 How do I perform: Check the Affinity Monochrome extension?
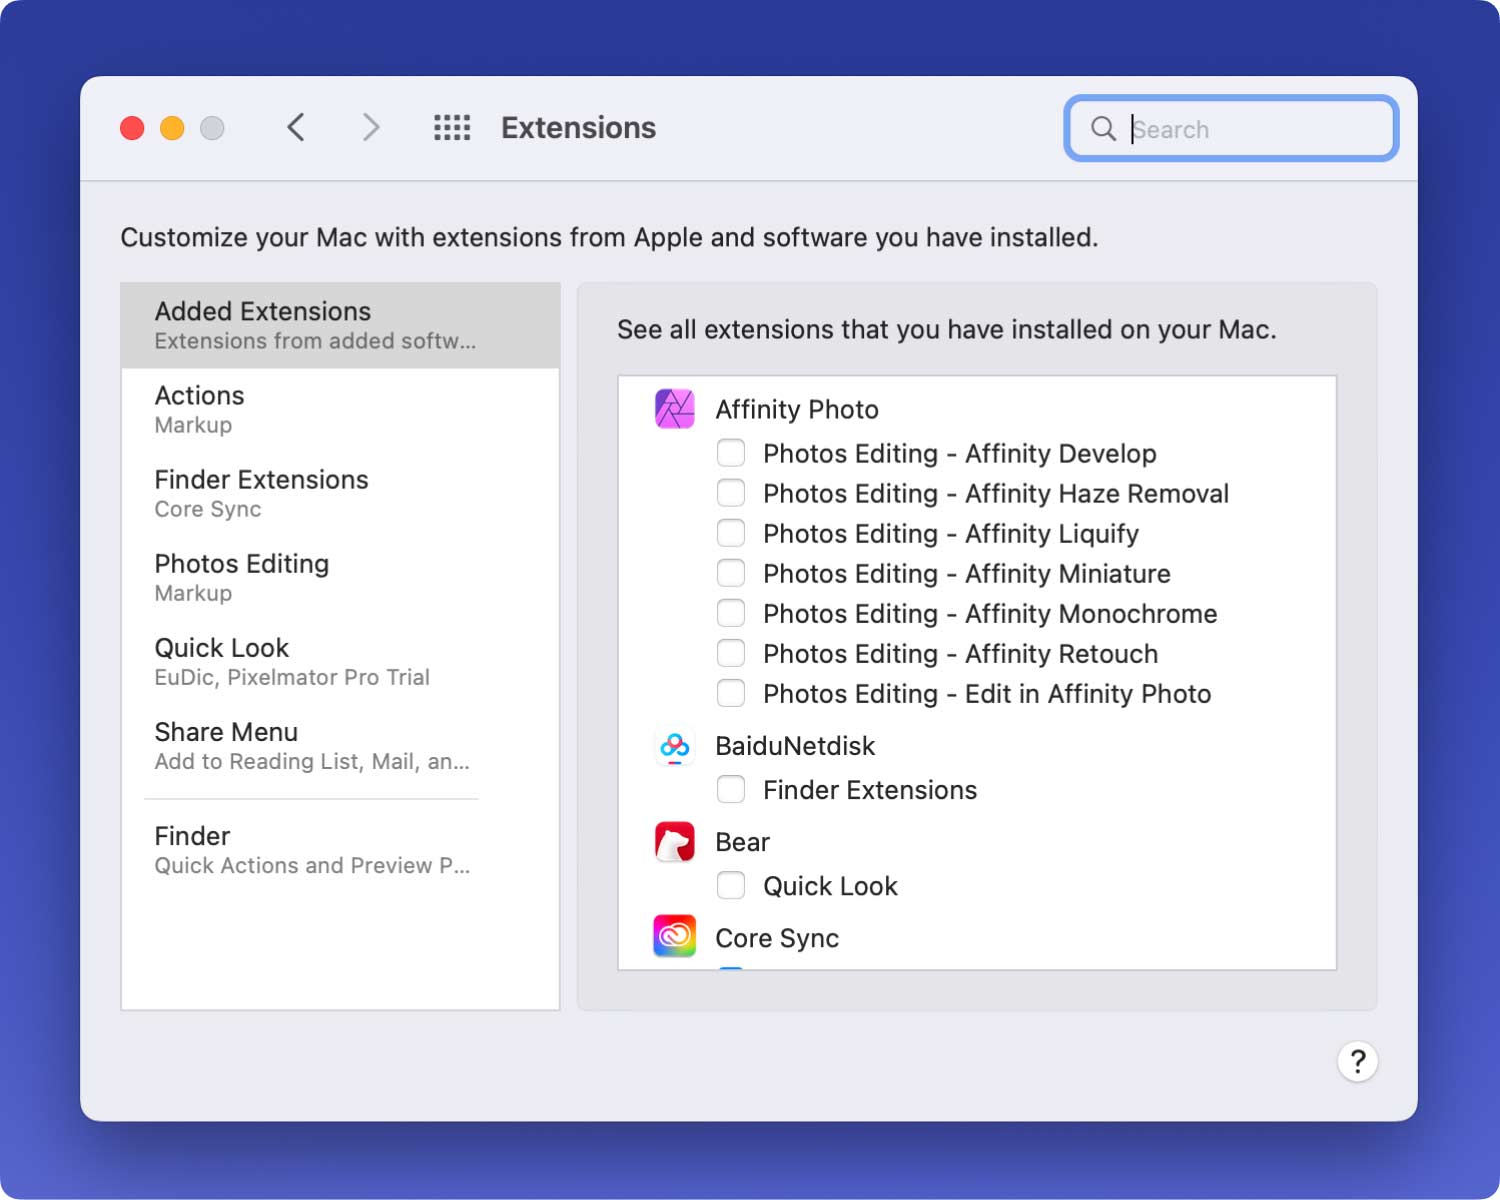click(x=731, y=613)
